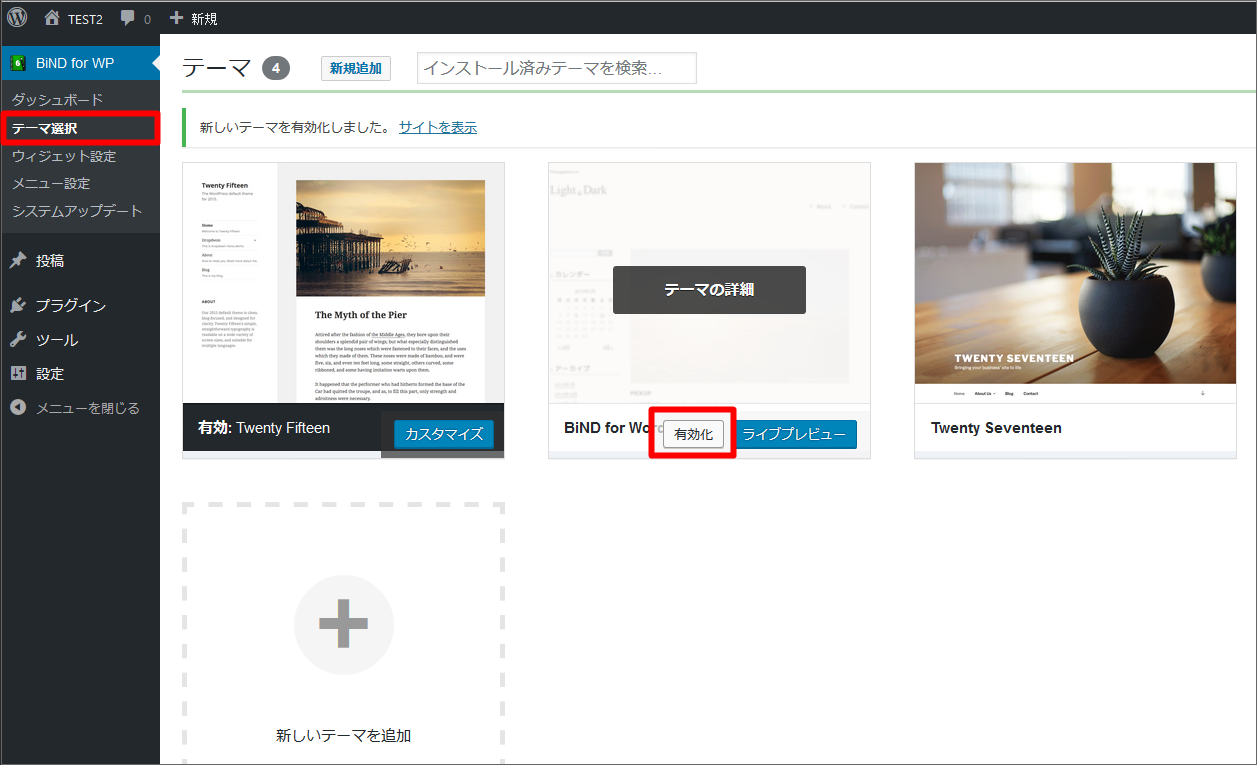Activate BiND theme with 有効化 button

tap(693, 435)
